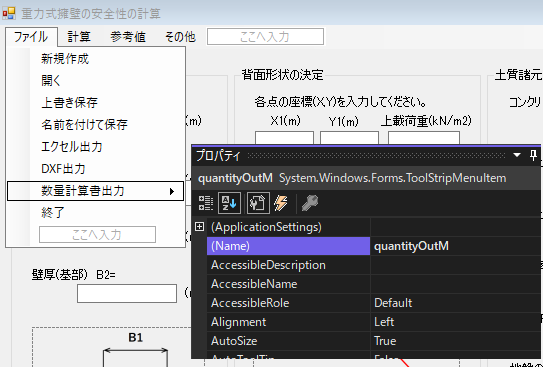This screenshot has height=367, width=543.
Task: Choose 新規作成 from the file menu
Action: (x=96, y=59)
